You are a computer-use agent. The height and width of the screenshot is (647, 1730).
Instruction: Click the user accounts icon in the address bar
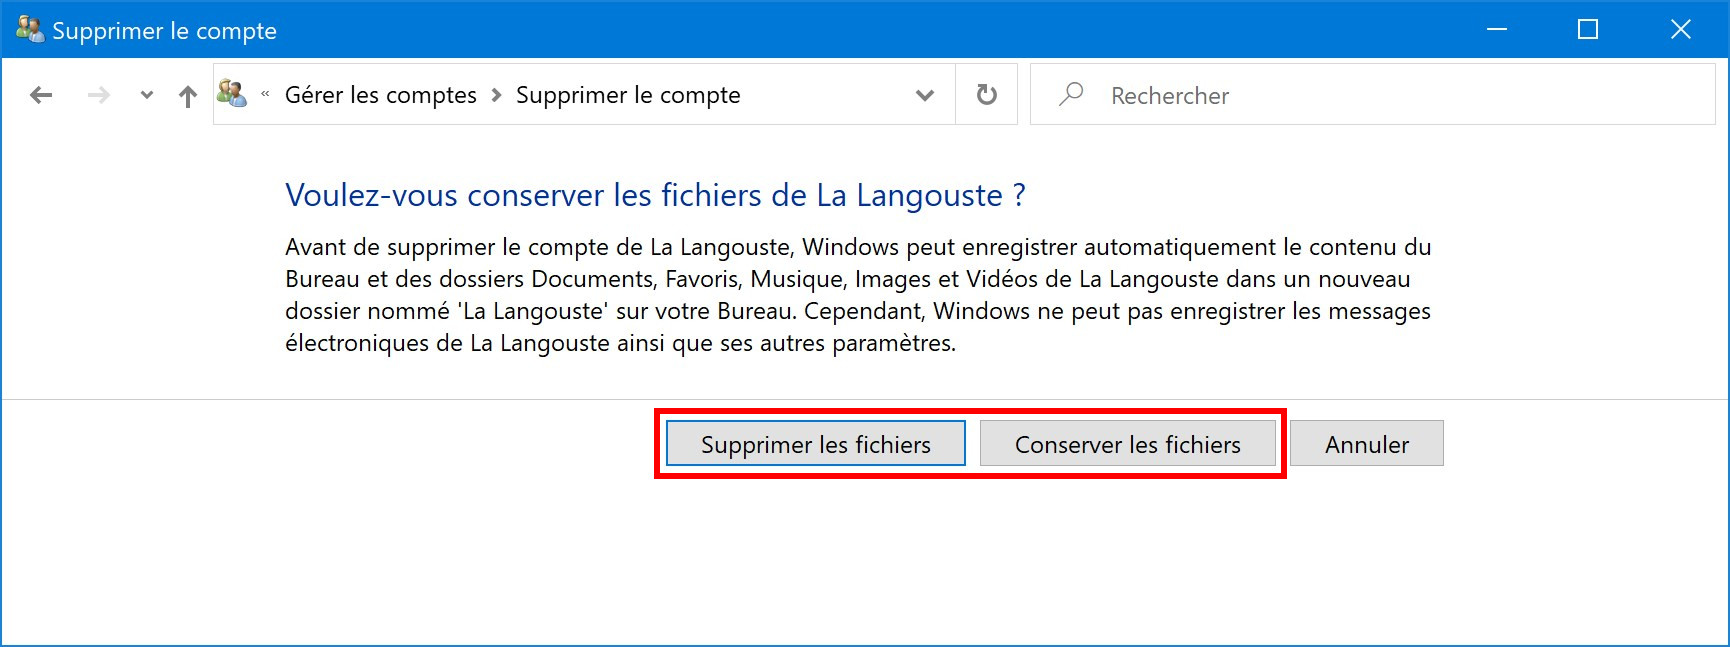click(232, 94)
